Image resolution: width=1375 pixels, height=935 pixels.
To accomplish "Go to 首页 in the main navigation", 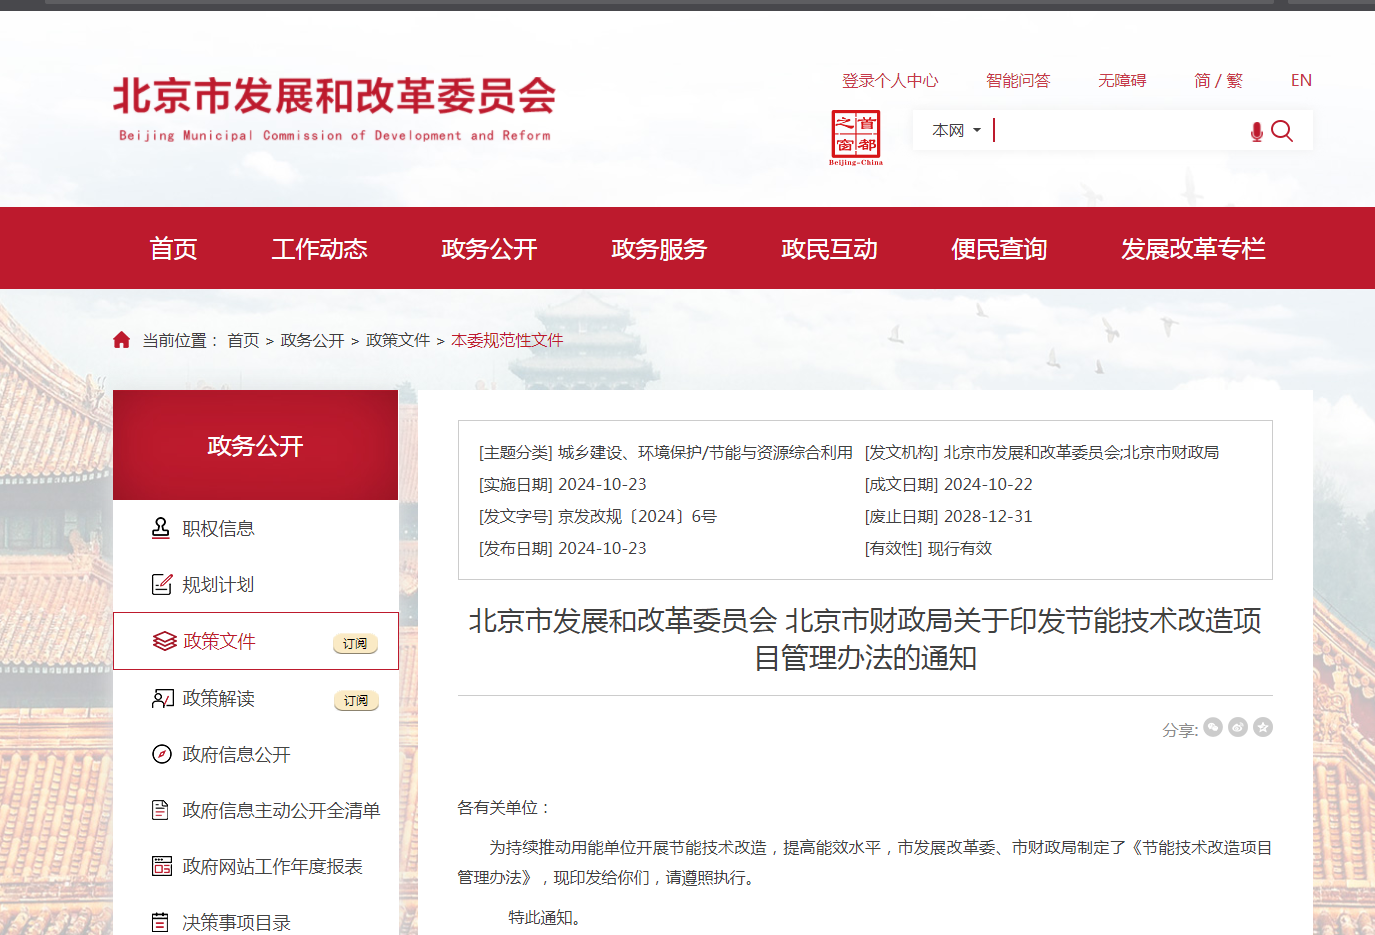I will (x=173, y=248).
